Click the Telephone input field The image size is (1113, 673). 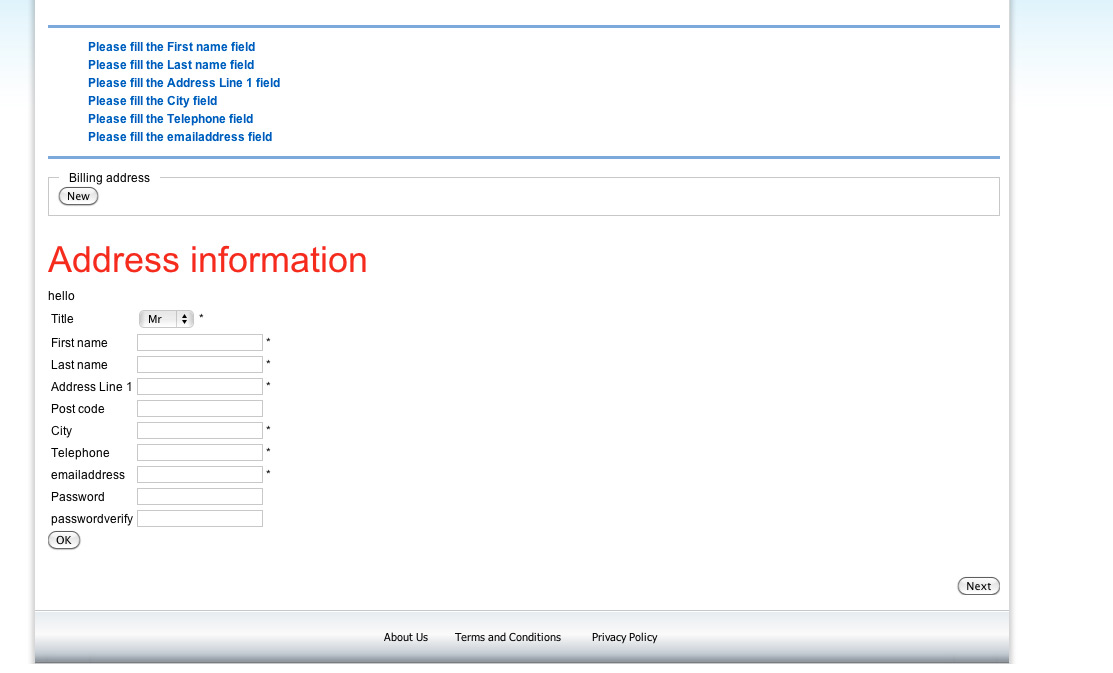point(199,452)
